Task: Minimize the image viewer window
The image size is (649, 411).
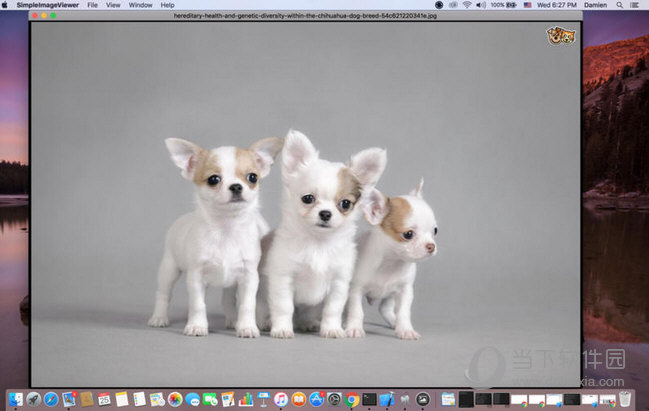Action: (x=44, y=16)
